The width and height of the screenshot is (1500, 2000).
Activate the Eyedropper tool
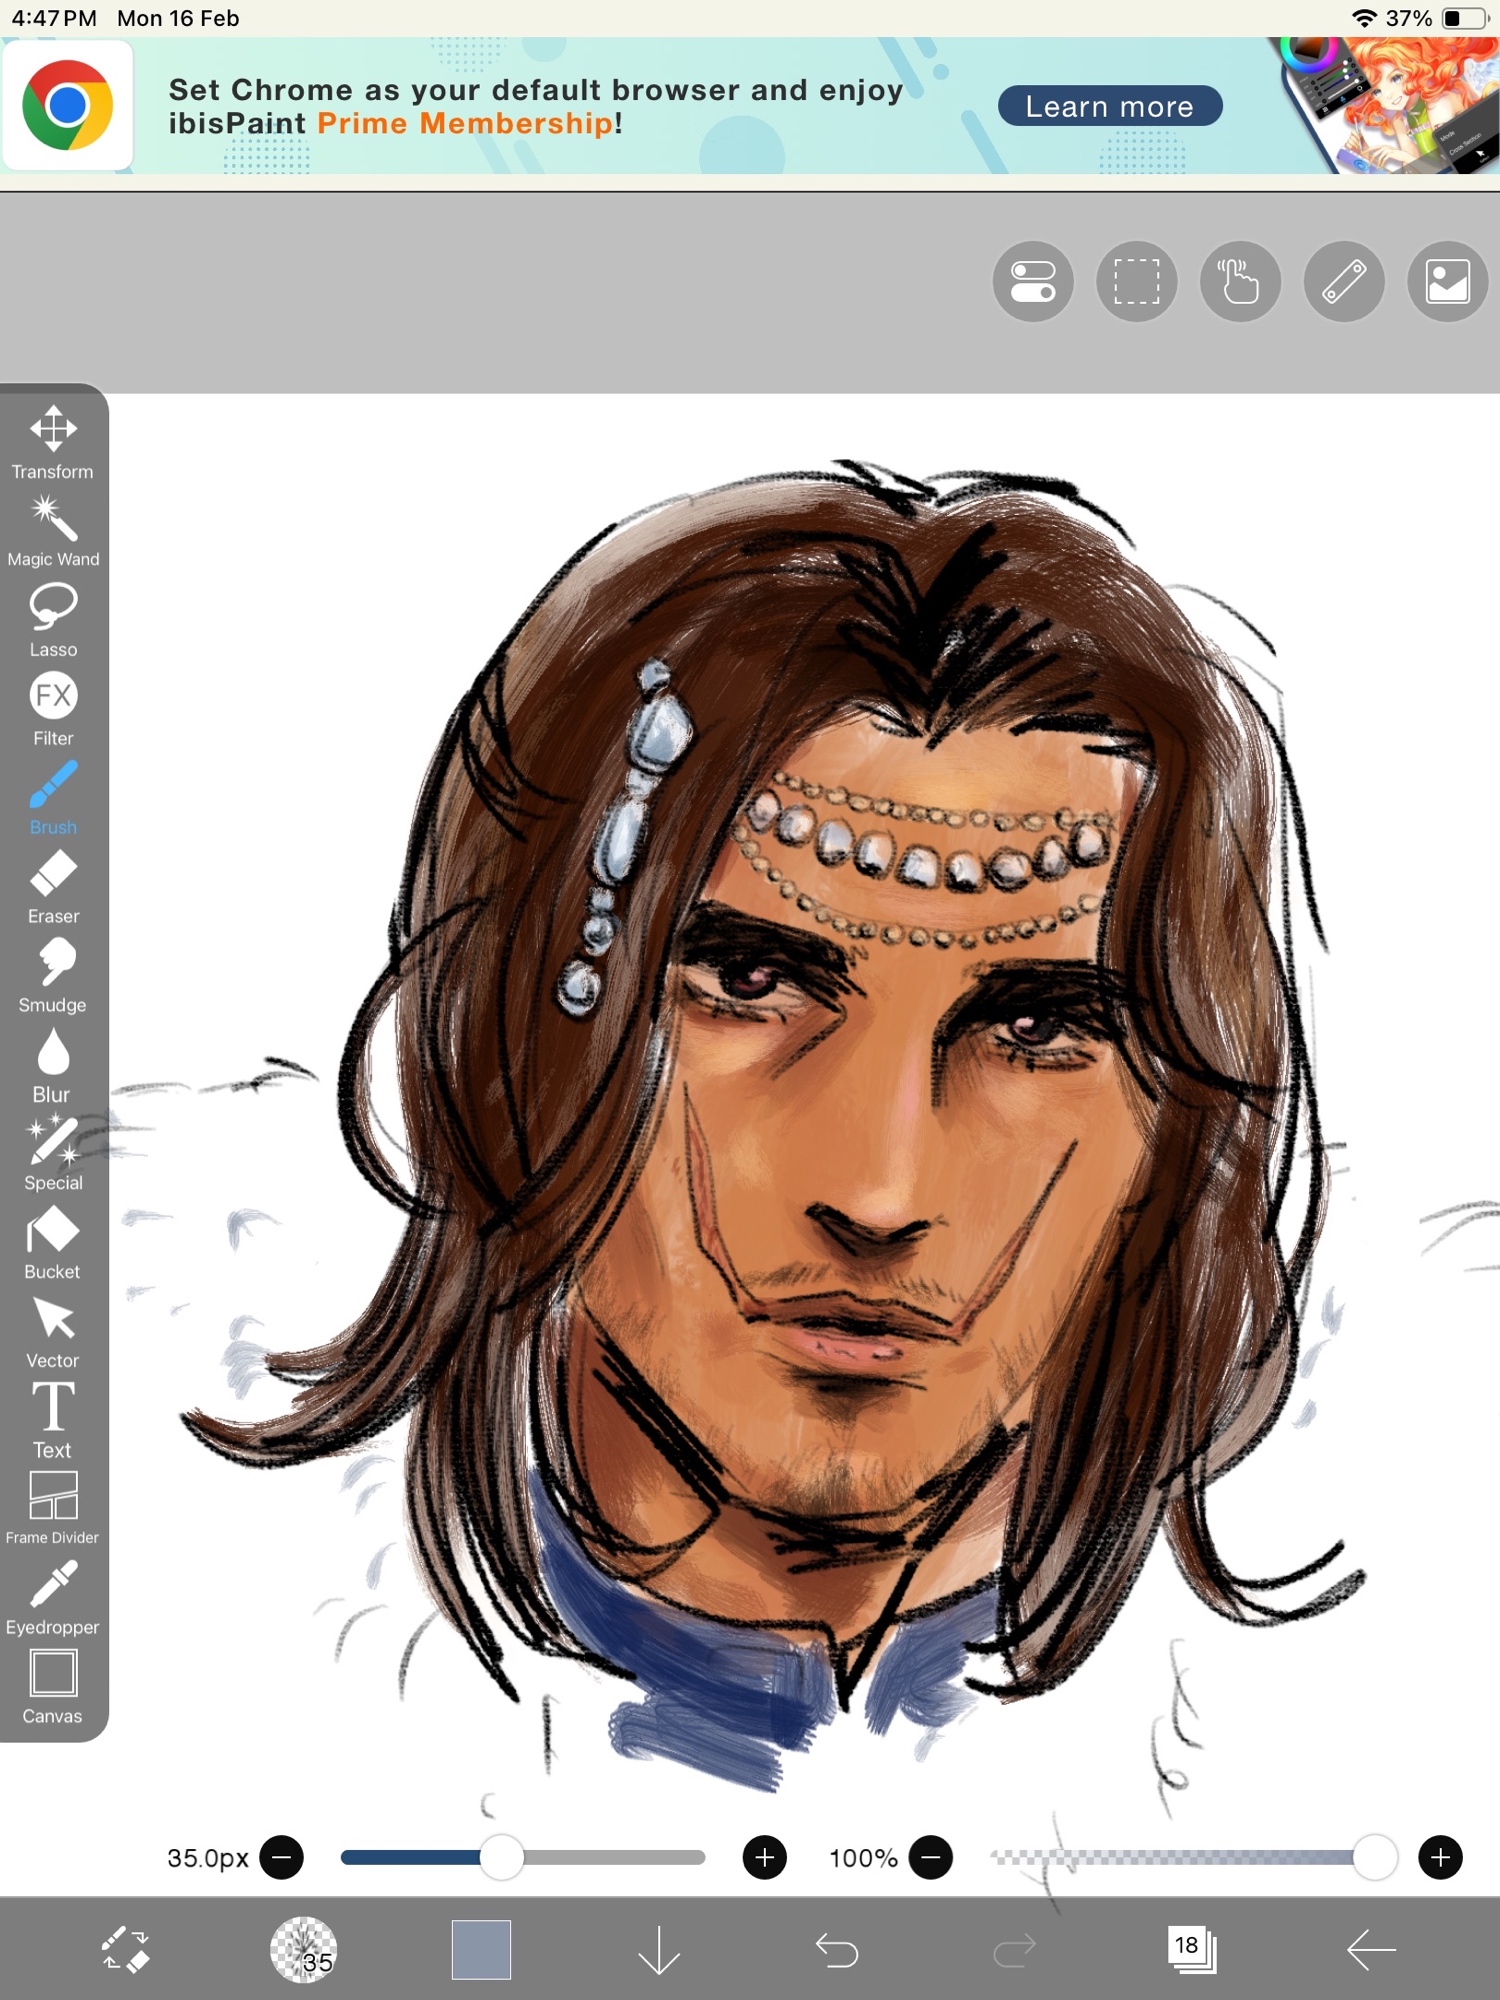53,1598
